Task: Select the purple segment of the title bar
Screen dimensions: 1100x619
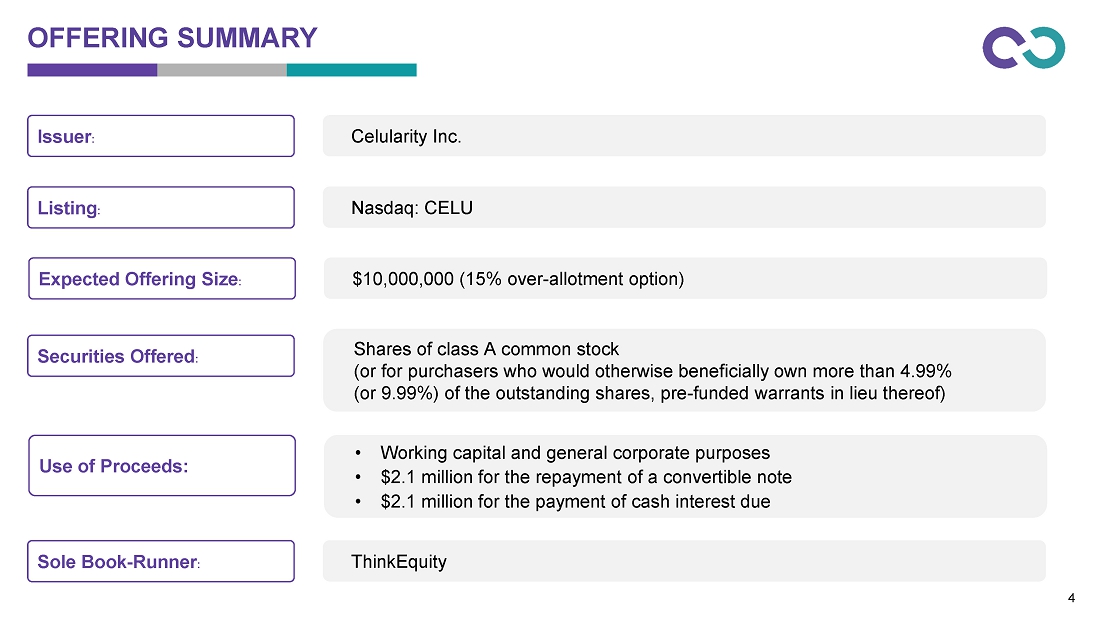Action: [92, 70]
